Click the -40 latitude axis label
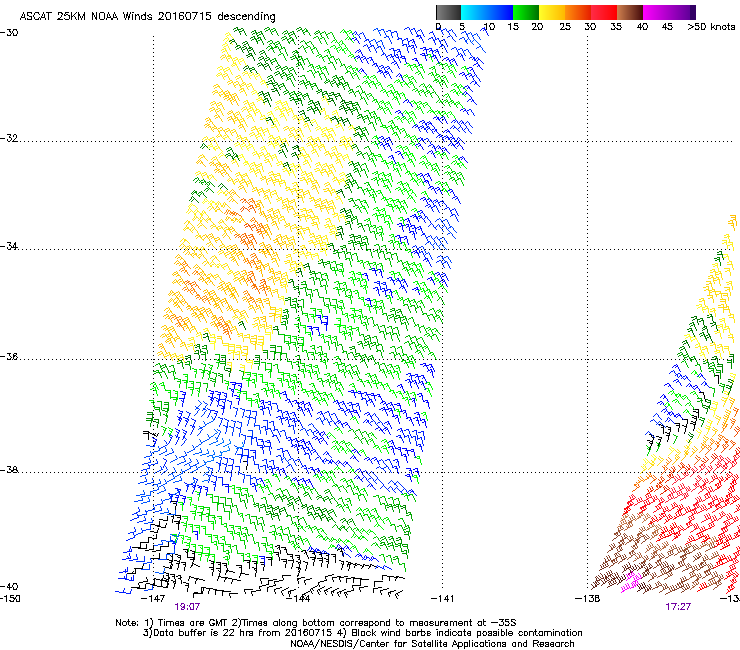This screenshot has height=650, width=740. (9, 586)
